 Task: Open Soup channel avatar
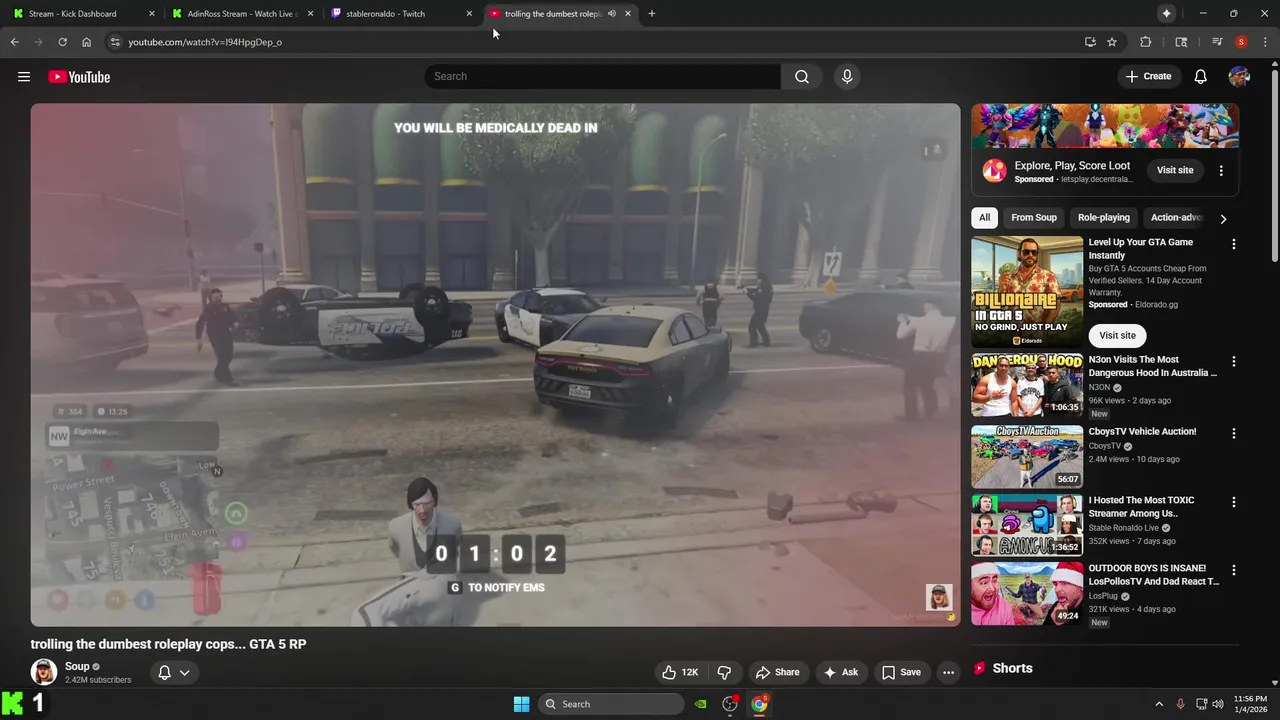tap(43, 672)
